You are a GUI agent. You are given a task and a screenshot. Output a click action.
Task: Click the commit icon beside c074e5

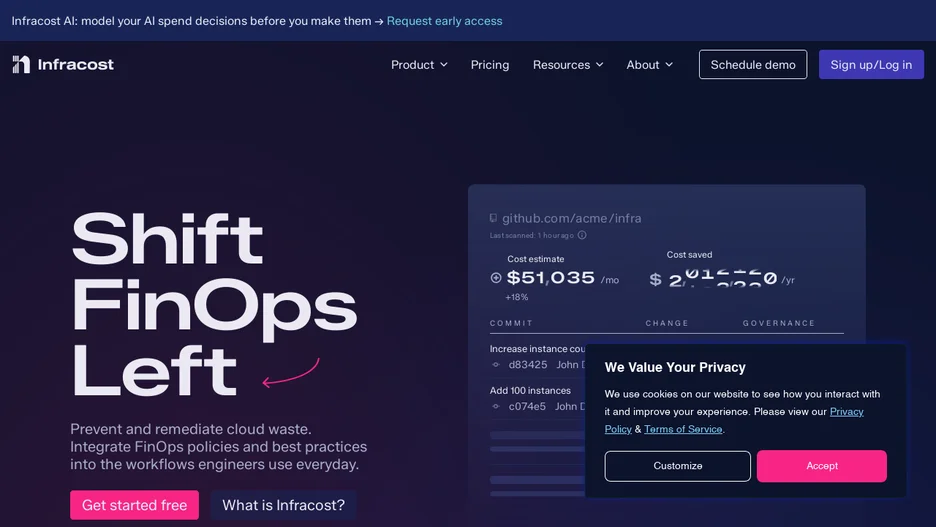click(495, 406)
